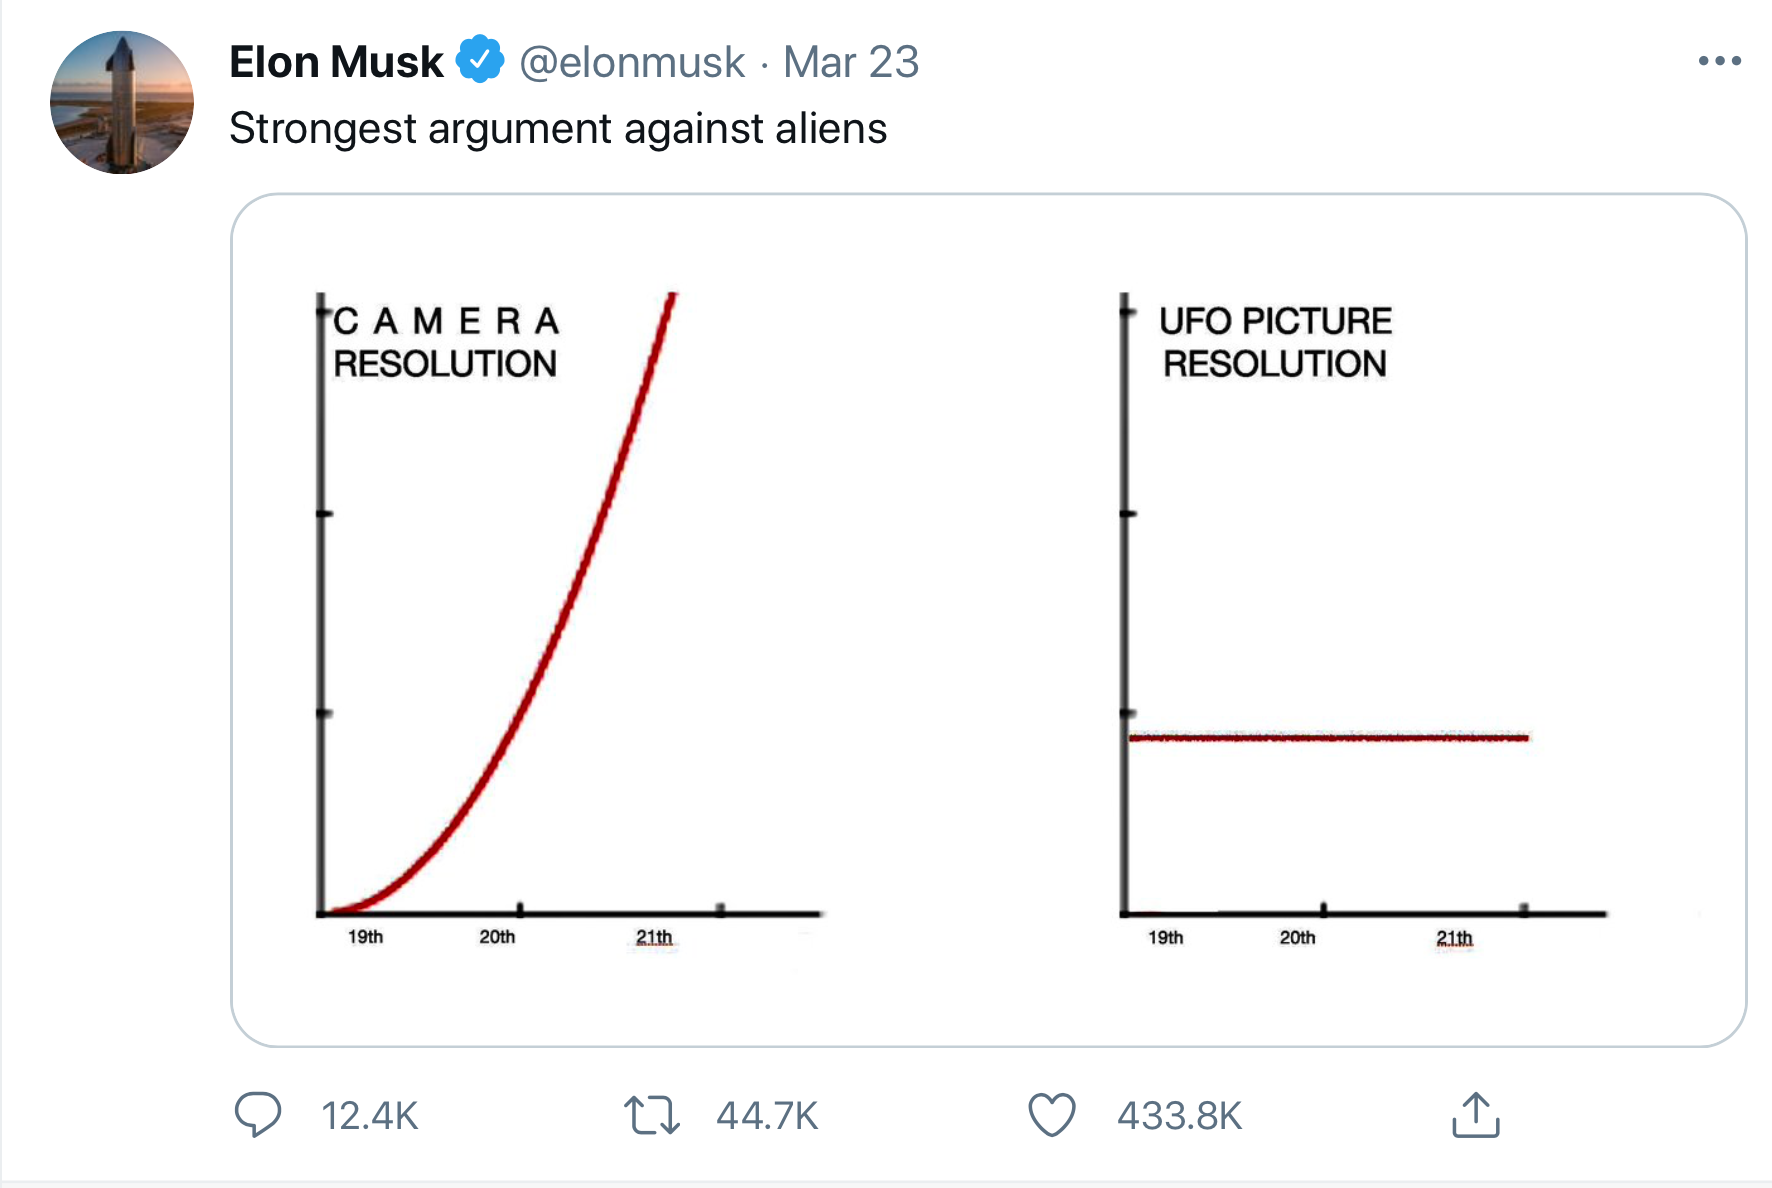The width and height of the screenshot is (1772, 1188).
Task: Click the 44.7K retweet count
Action: tap(767, 1116)
